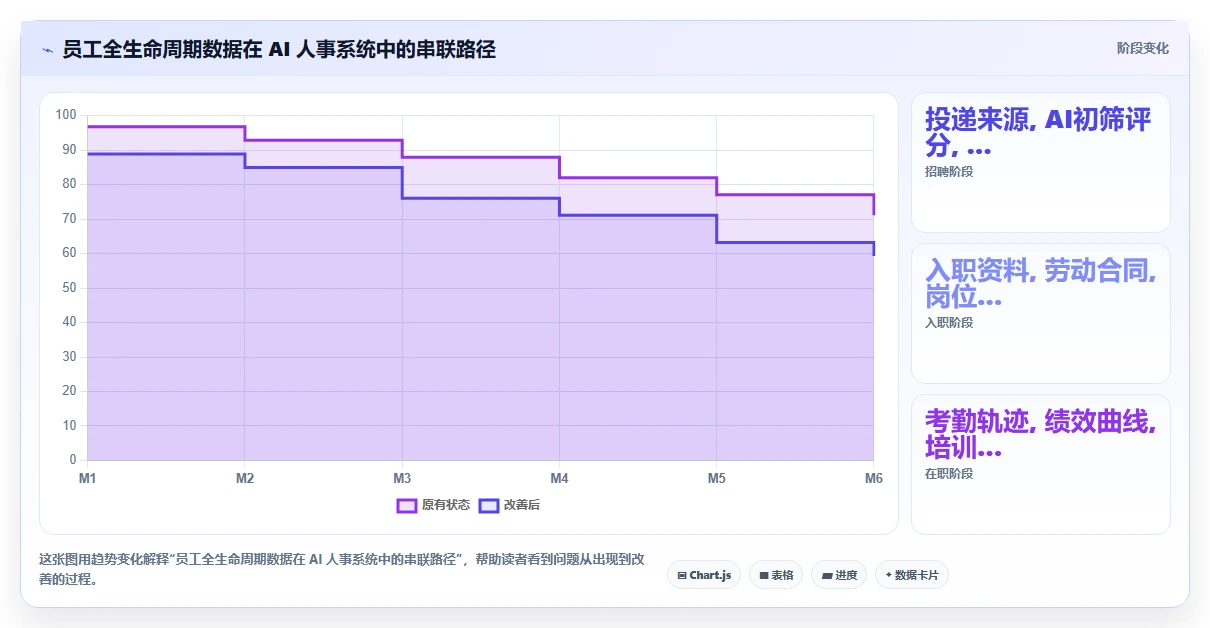Click the icon inside the 表格 chip
Viewport: 1210px width, 628px height.
pyautogui.click(x=764, y=575)
